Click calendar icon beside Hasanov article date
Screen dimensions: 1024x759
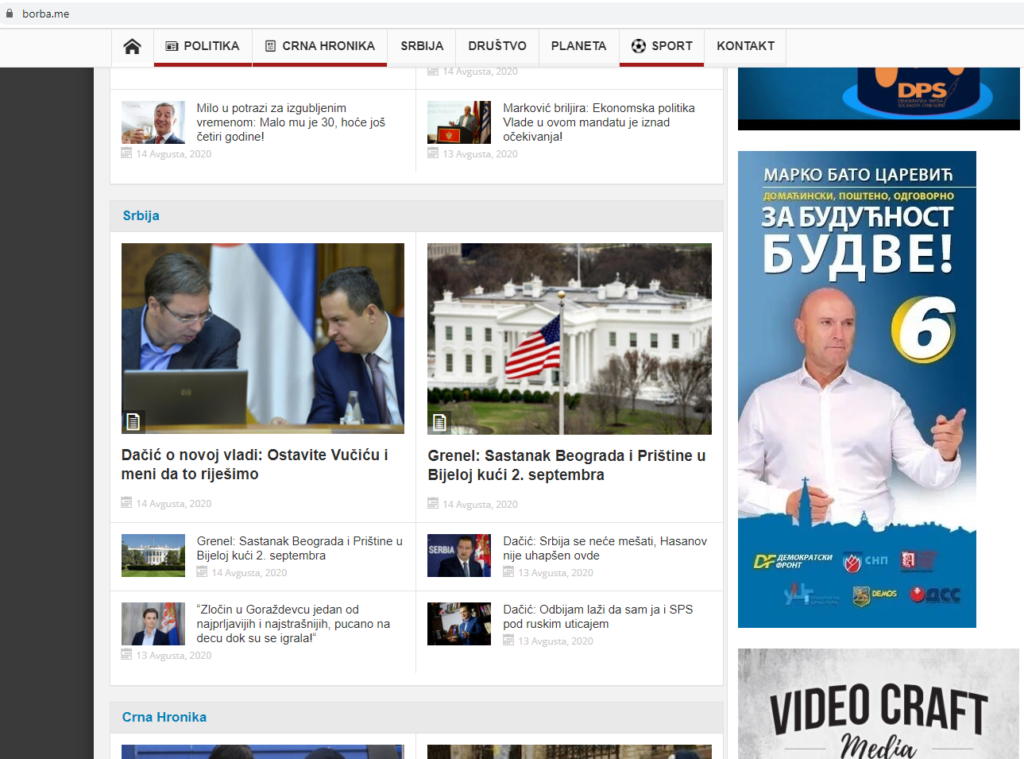click(509, 572)
